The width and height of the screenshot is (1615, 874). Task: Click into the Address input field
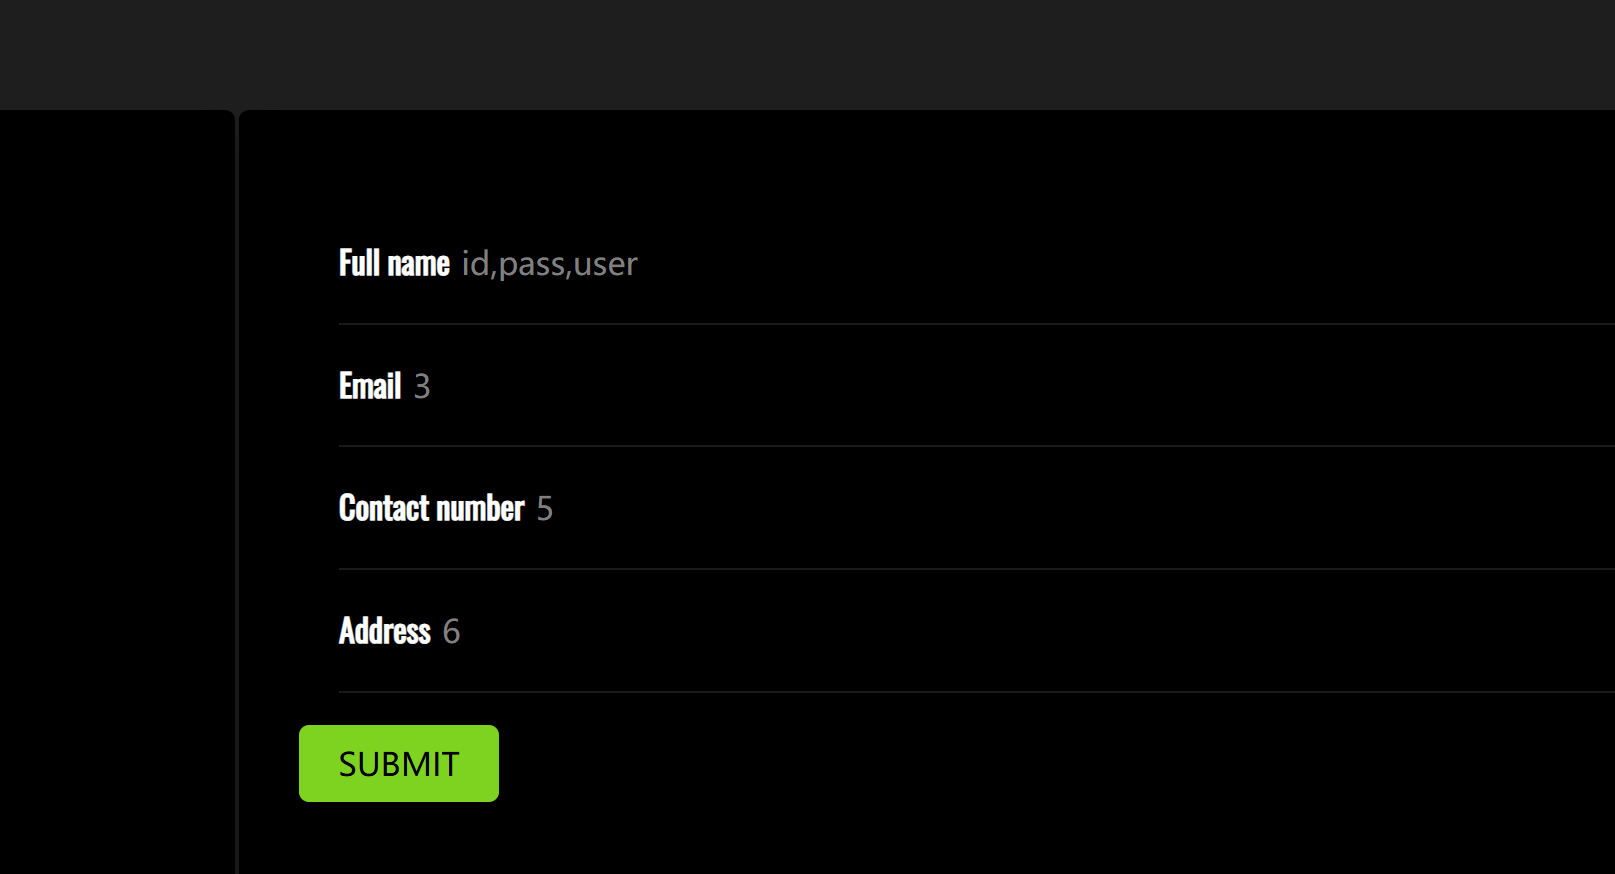[1000, 632]
